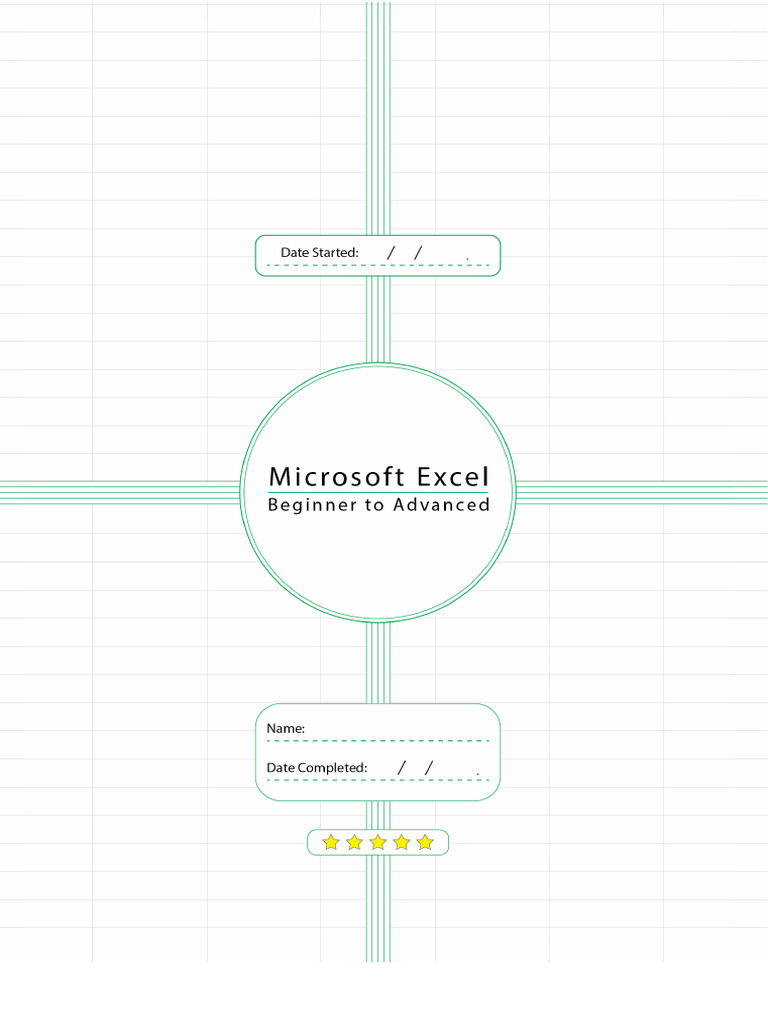Click the 'Name:' label

click(x=285, y=728)
